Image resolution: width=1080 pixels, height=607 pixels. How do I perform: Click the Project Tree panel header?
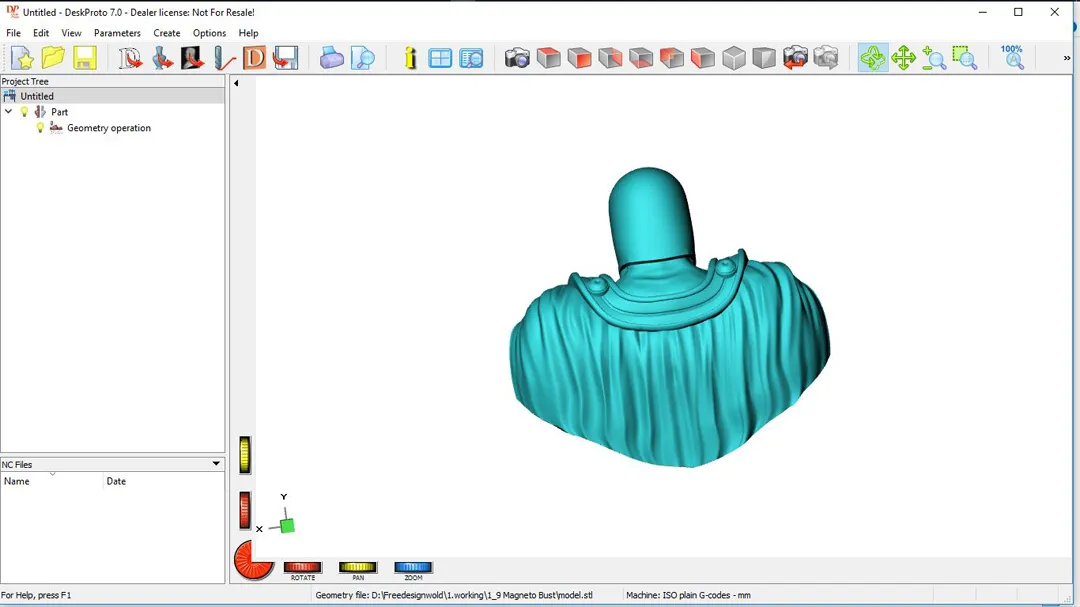coord(112,81)
